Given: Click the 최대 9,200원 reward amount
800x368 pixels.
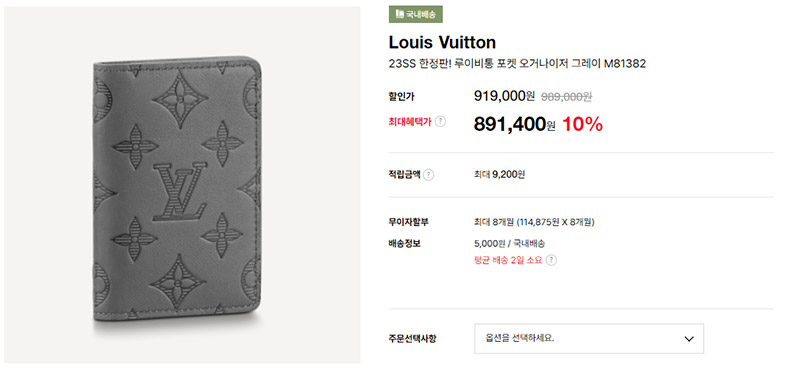Looking at the screenshot, I should coord(499,175).
